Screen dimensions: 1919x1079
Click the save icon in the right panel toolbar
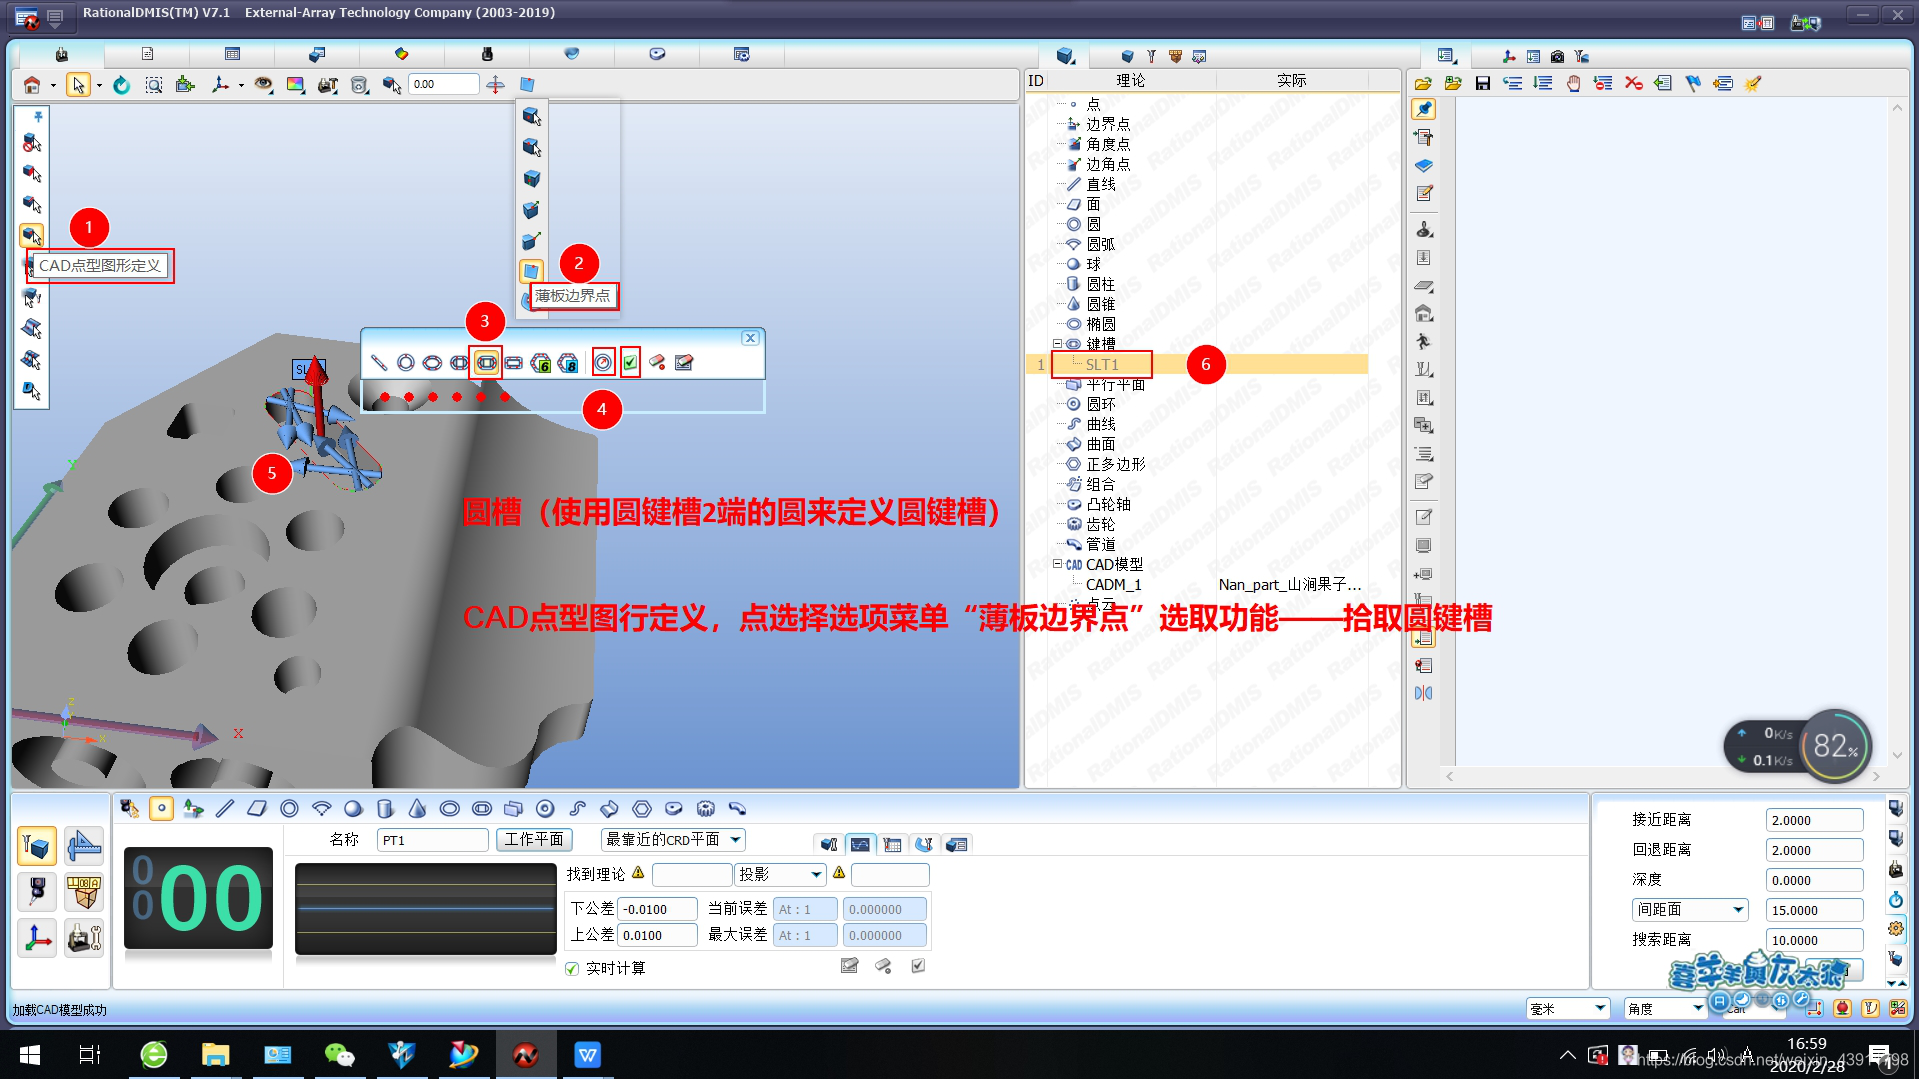1483,83
